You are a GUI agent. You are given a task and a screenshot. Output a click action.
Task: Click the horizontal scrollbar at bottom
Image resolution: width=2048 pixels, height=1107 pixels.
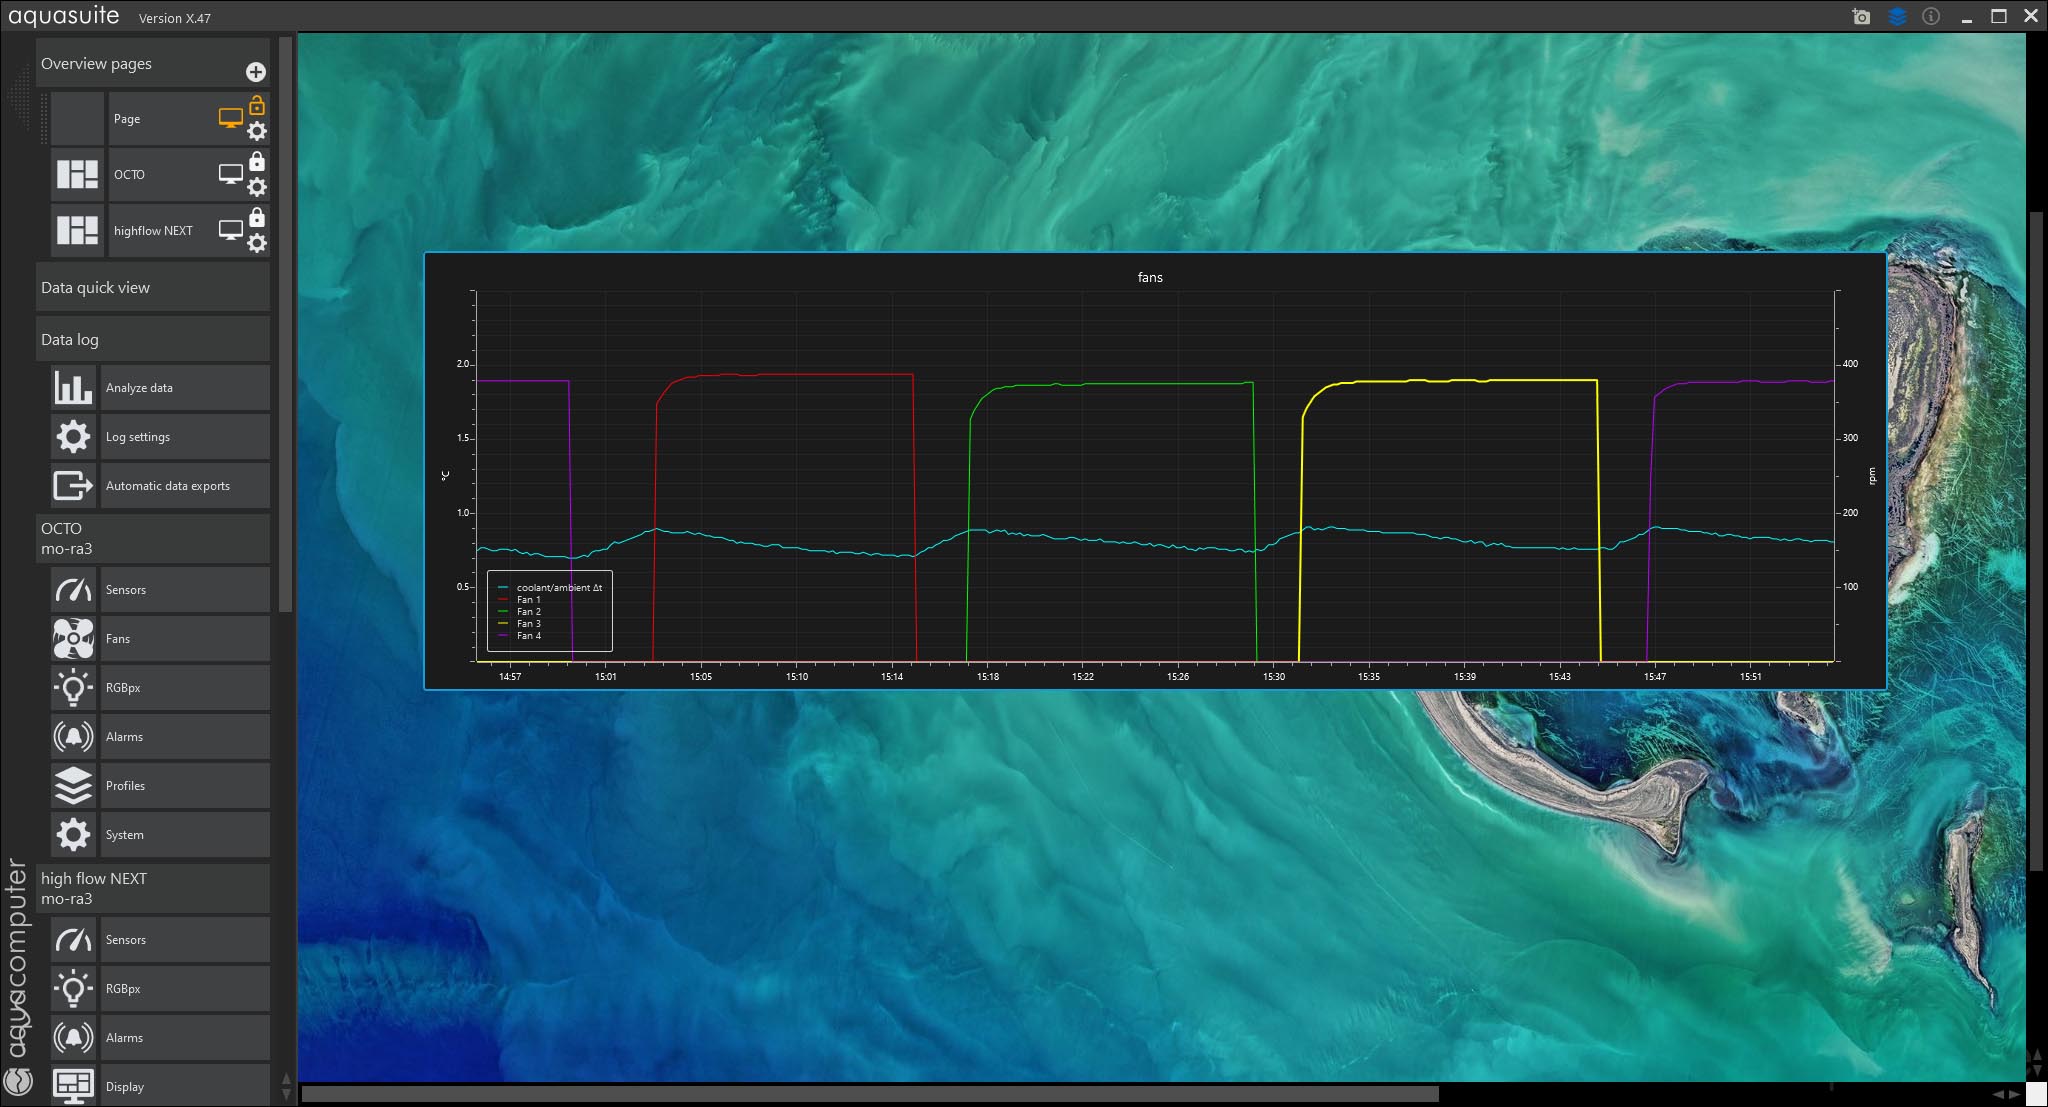(x=869, y=1094)
